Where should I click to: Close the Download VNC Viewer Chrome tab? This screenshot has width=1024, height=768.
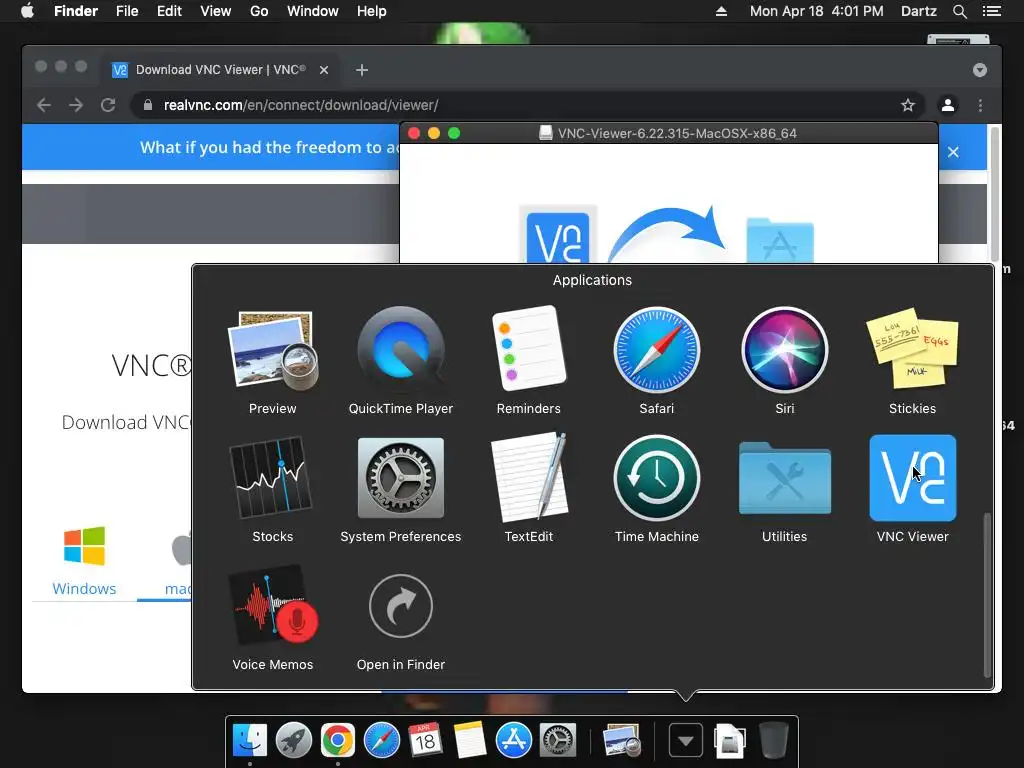pos(323,70)
